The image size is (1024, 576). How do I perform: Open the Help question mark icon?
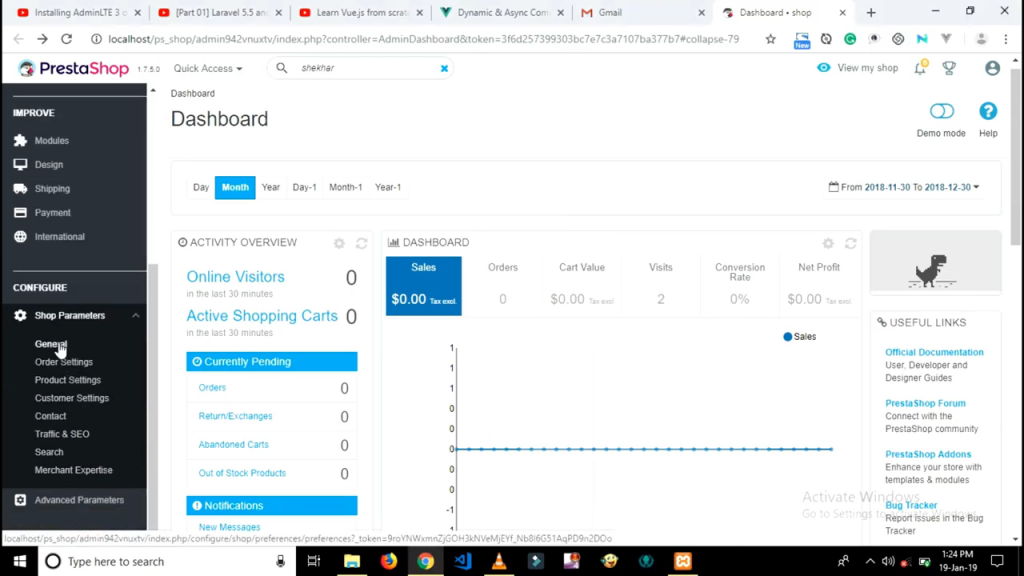pos(988,111)
